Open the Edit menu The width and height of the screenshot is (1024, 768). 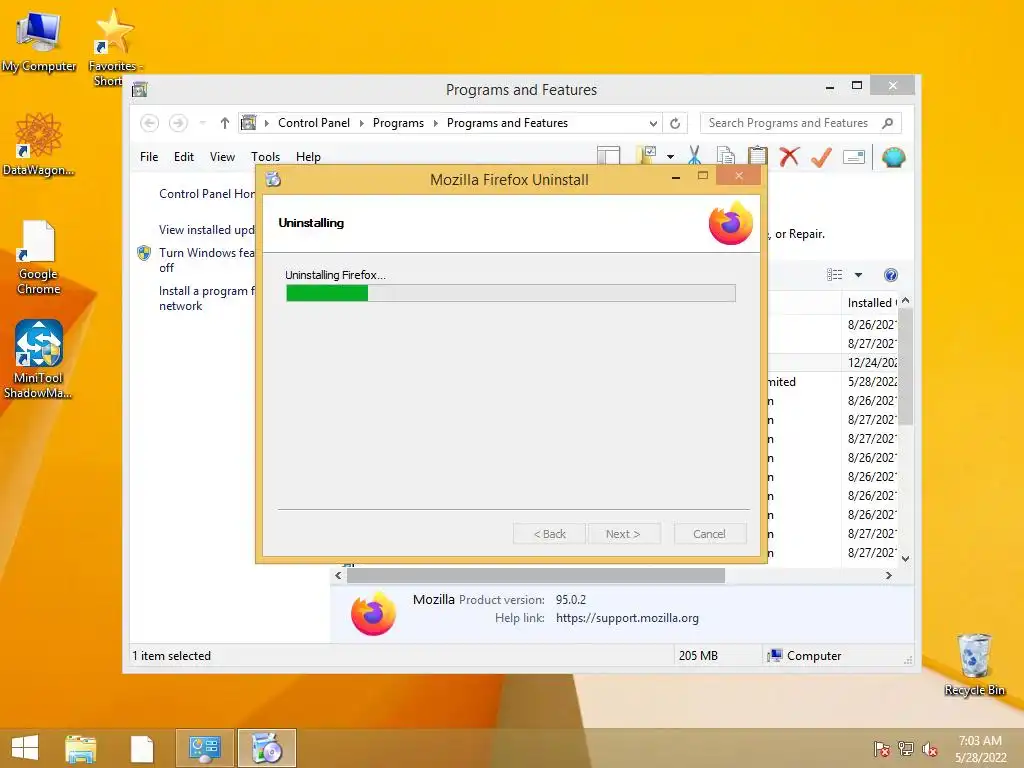click(x=184, y=157)
